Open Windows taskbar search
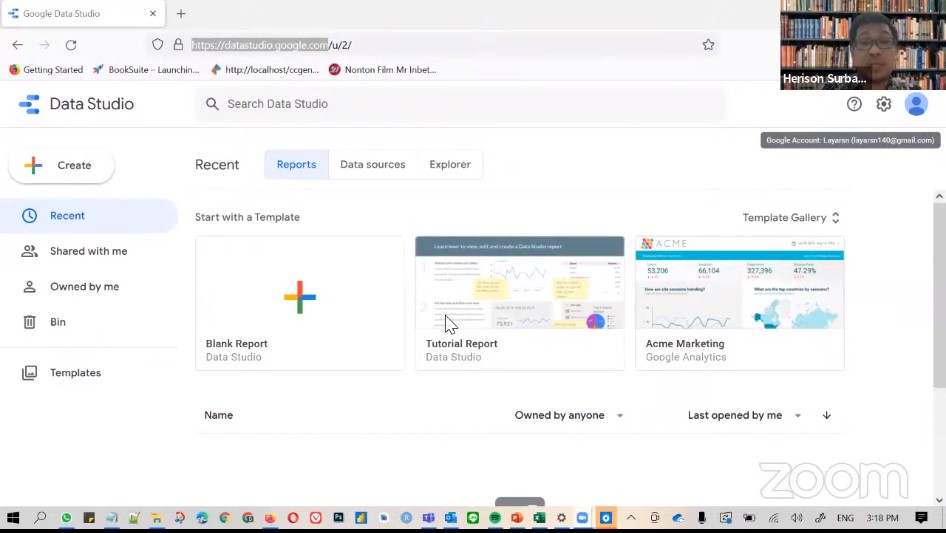The width and height of the screenshot is (946, 533). click(40, 518)
